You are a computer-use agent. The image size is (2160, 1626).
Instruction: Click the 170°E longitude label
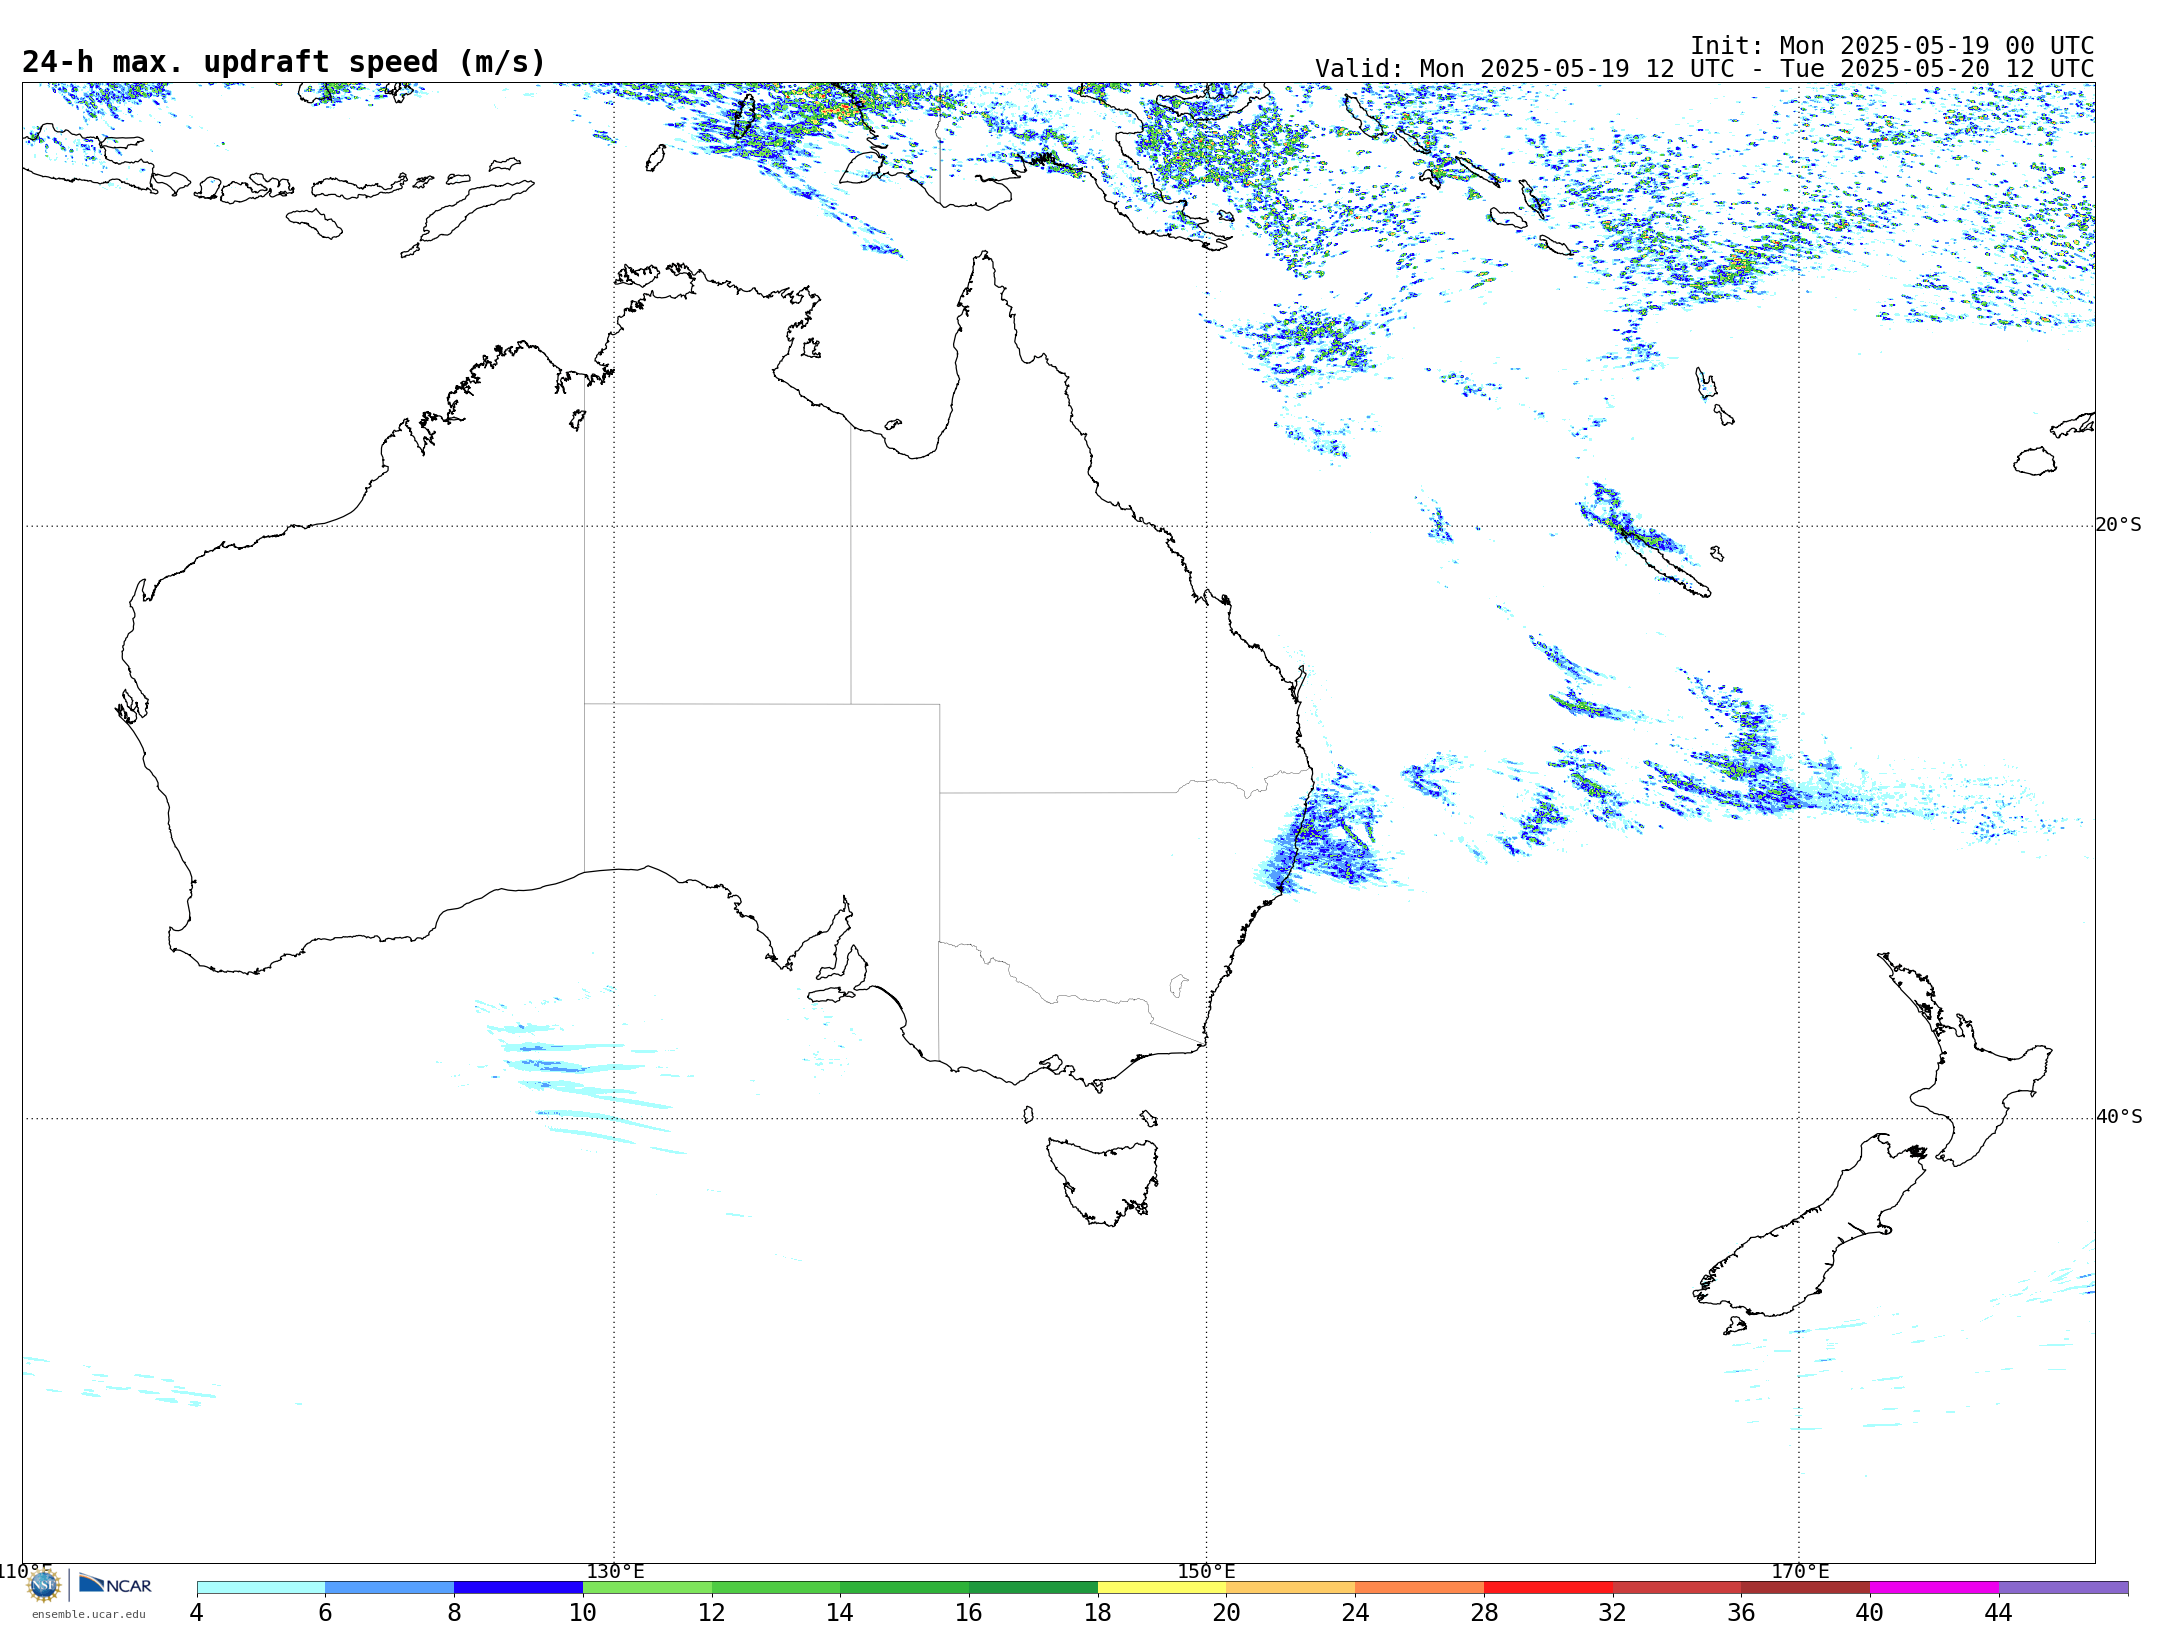1800,1571
